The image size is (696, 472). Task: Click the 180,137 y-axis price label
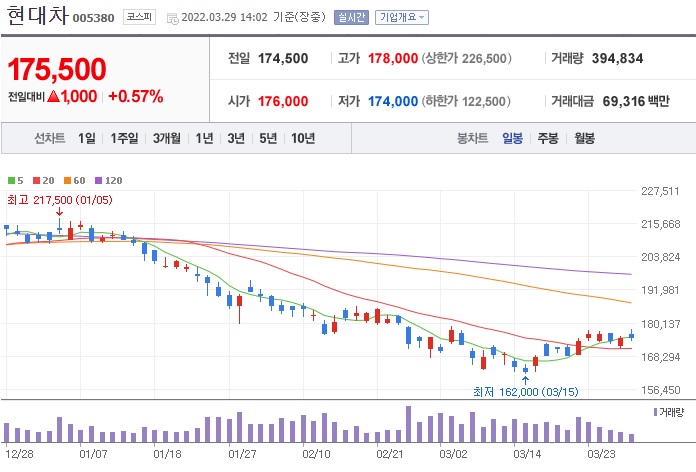pos(660,324)
